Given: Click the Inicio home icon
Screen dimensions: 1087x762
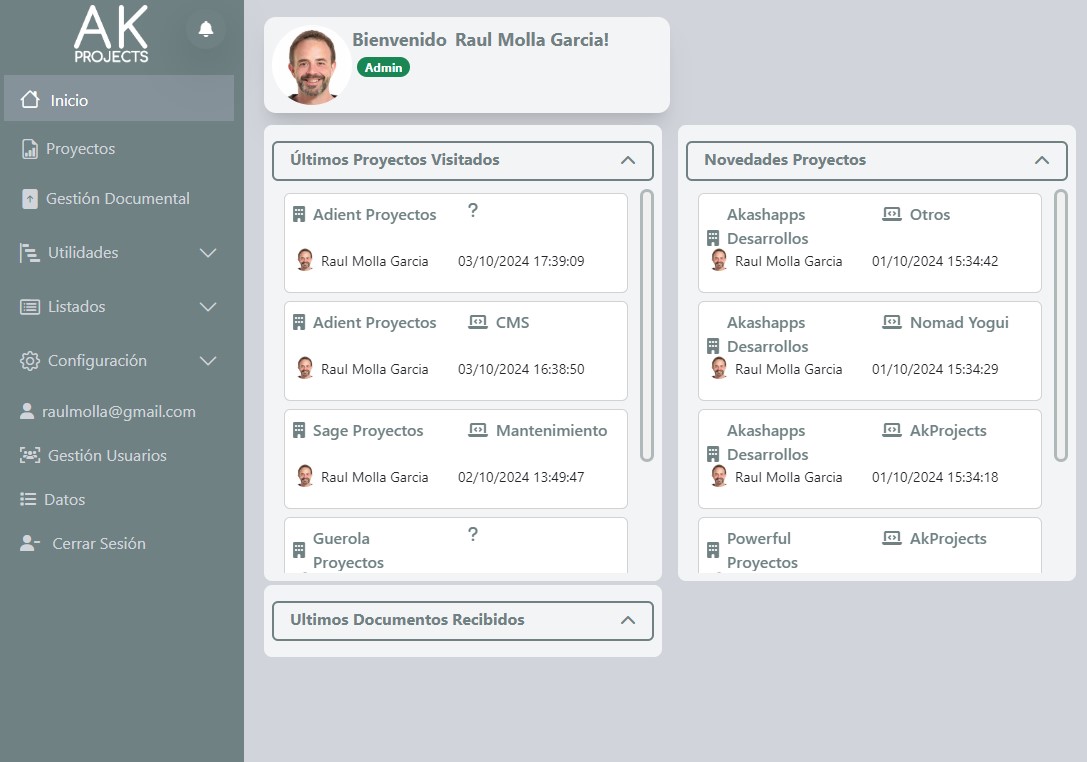Looking at the screenshot, I should coord(30,99).
